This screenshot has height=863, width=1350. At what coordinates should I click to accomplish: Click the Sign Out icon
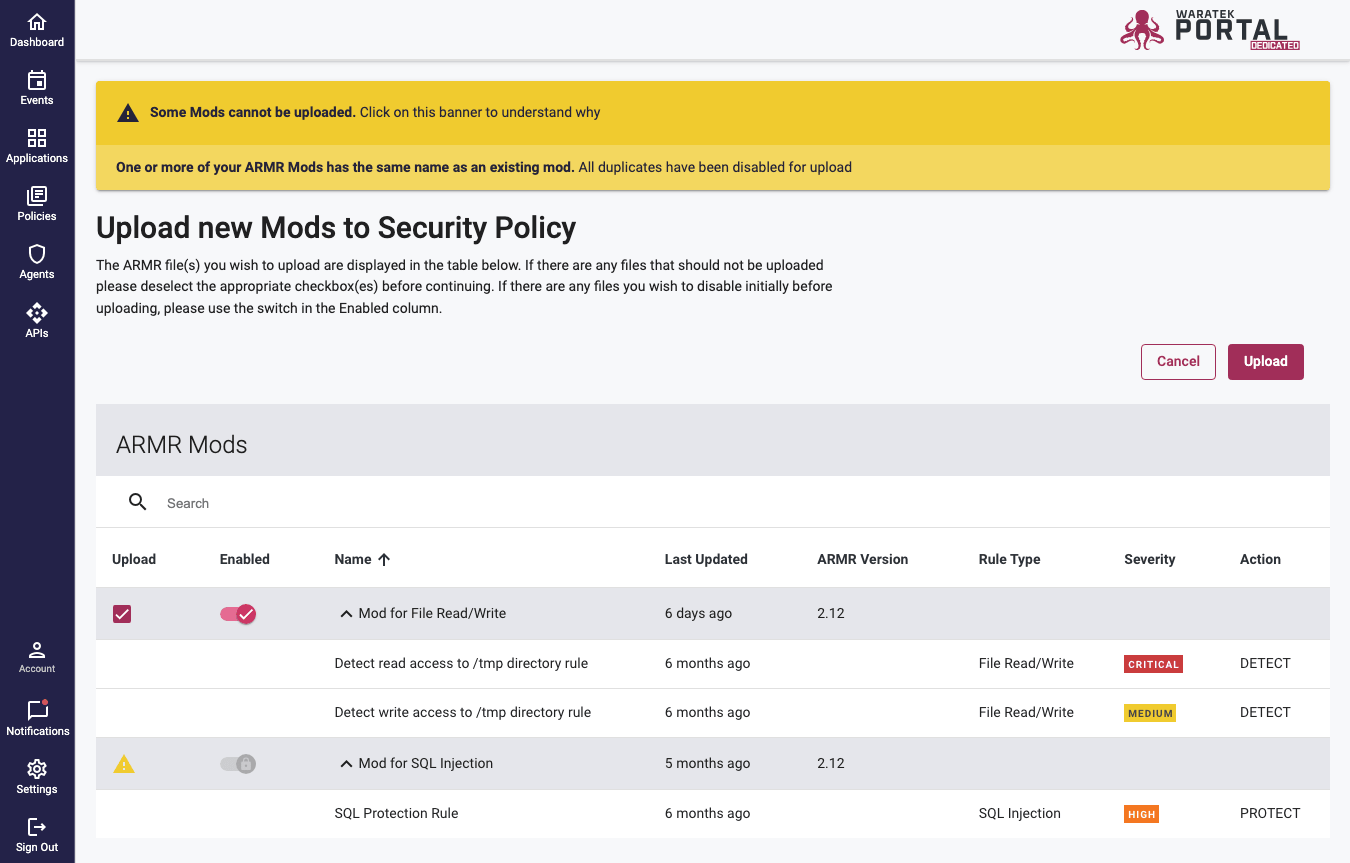(37, 827)
